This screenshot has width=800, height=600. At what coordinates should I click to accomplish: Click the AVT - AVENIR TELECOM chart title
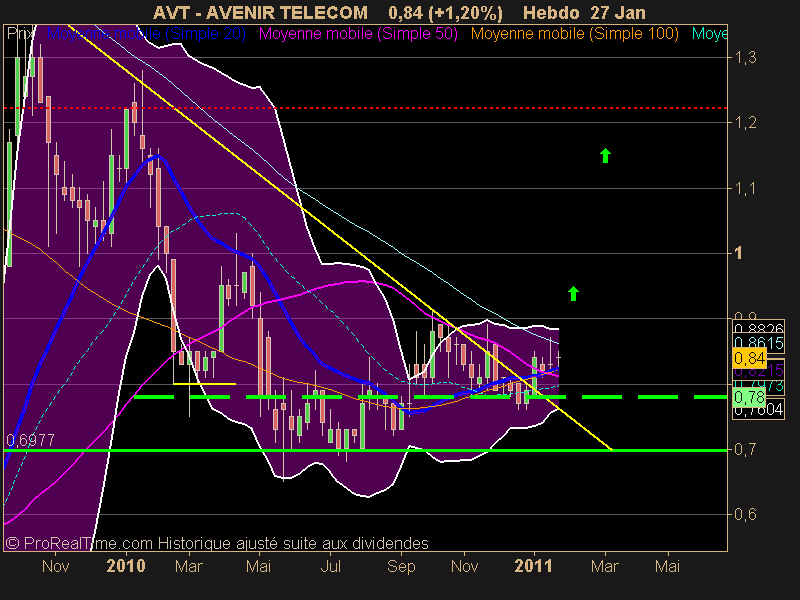[x=260, y=12]
